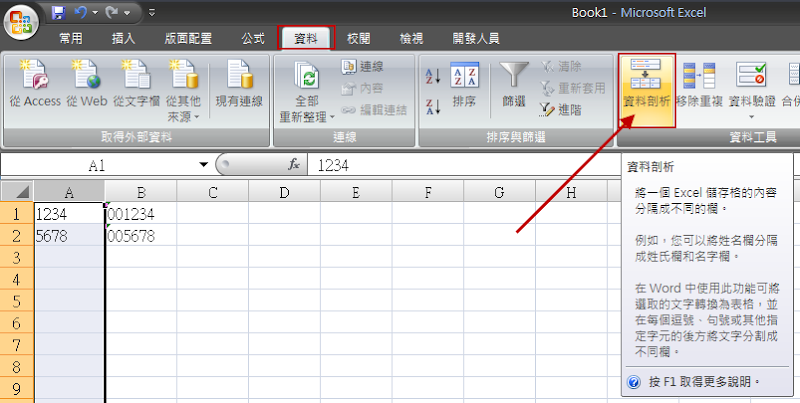Open Undo history dropdown arrow

[95, 13]
